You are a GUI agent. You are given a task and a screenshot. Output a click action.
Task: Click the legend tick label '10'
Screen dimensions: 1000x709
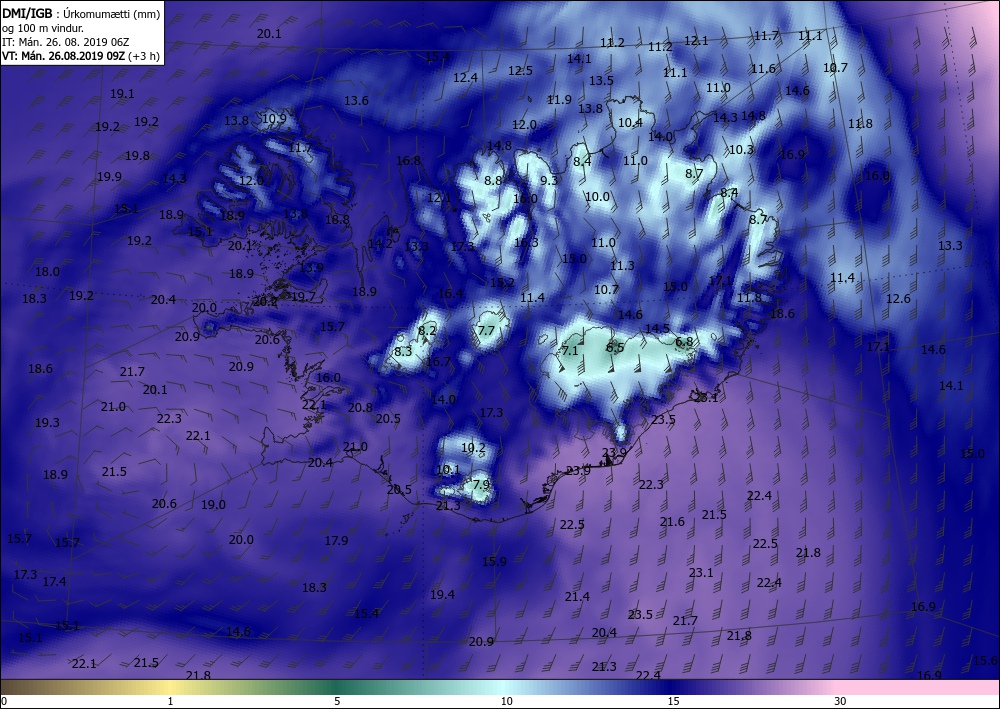506,701
